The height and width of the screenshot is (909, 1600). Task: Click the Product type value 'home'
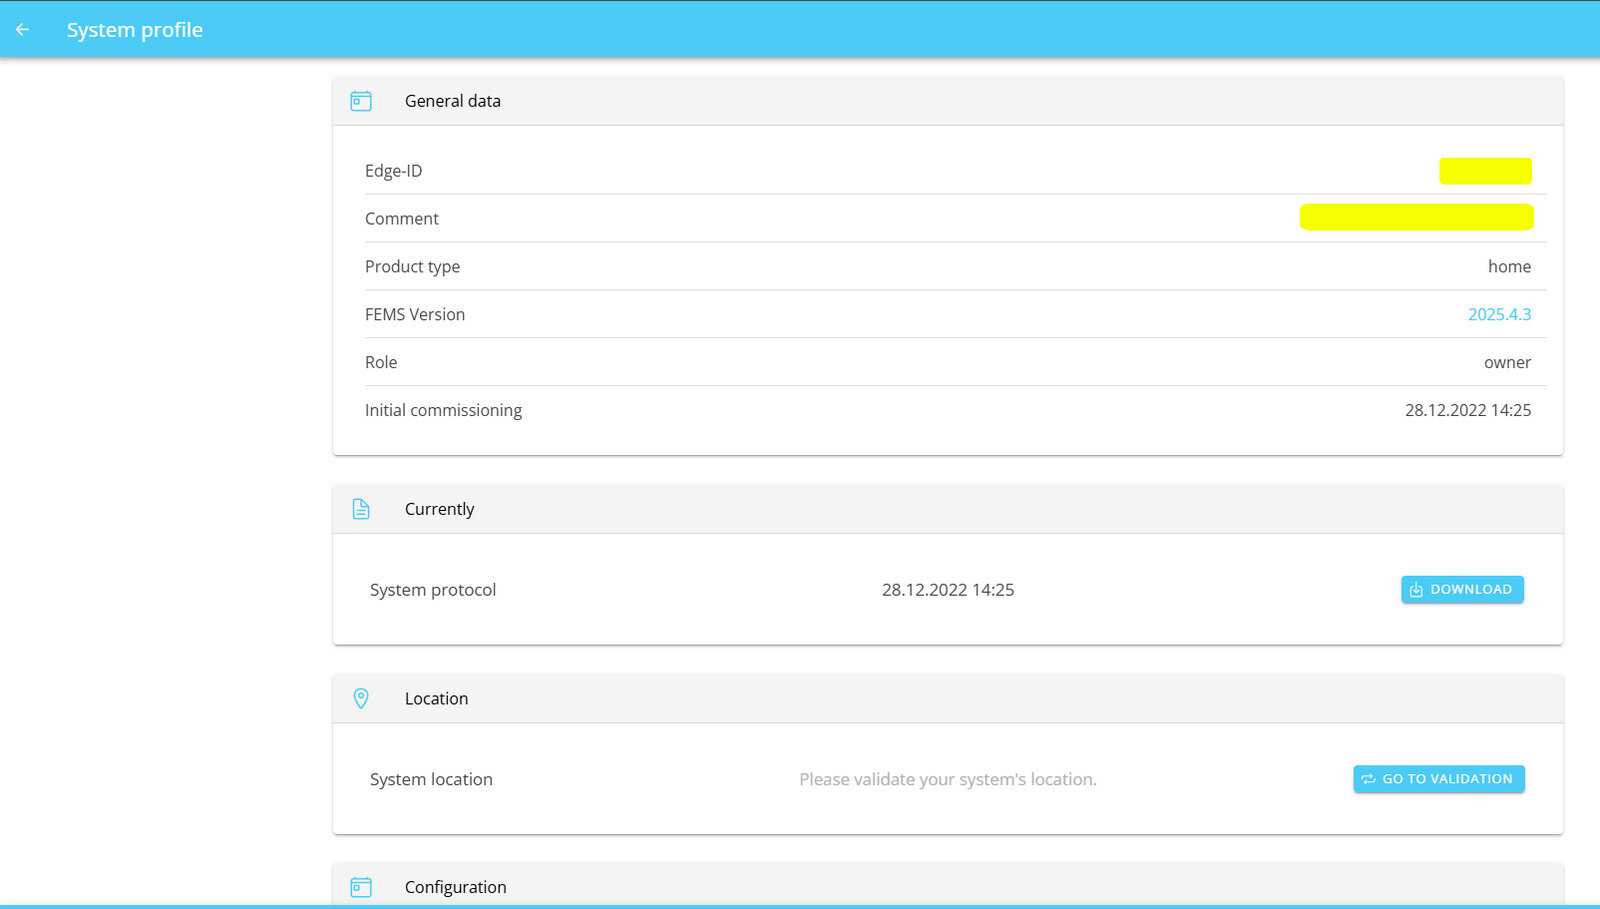pos(1509,267)
